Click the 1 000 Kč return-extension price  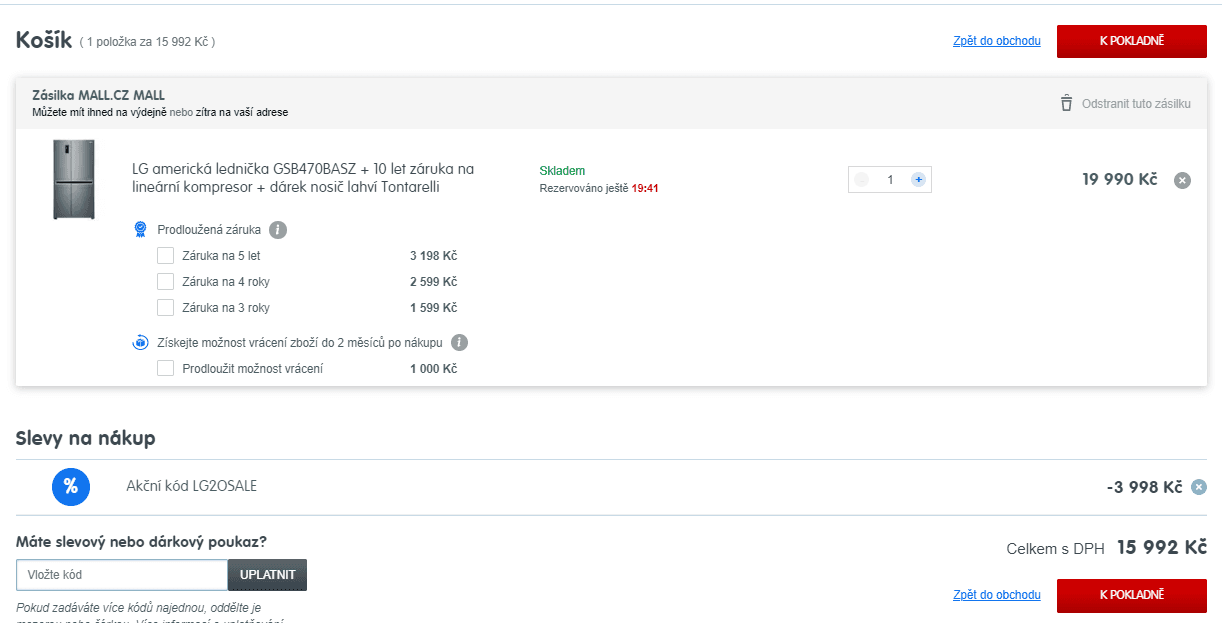pos(433,369)
